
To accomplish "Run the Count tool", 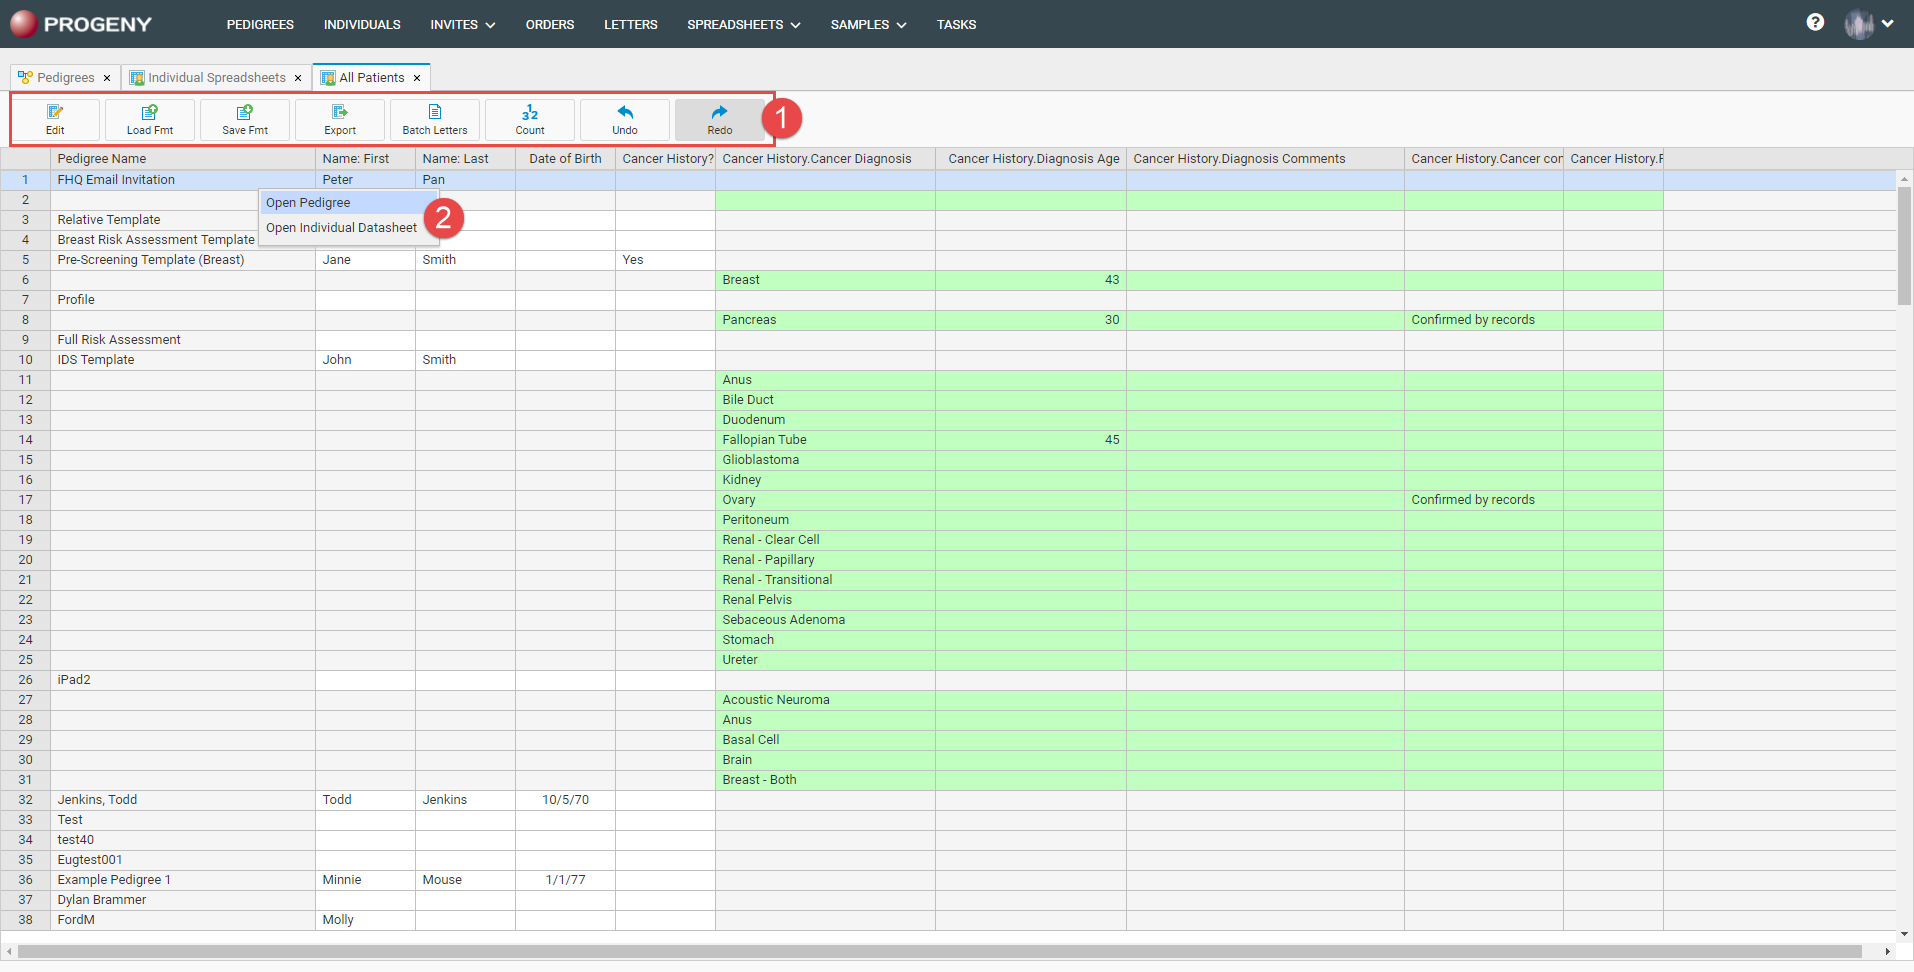I will (529, 119).
